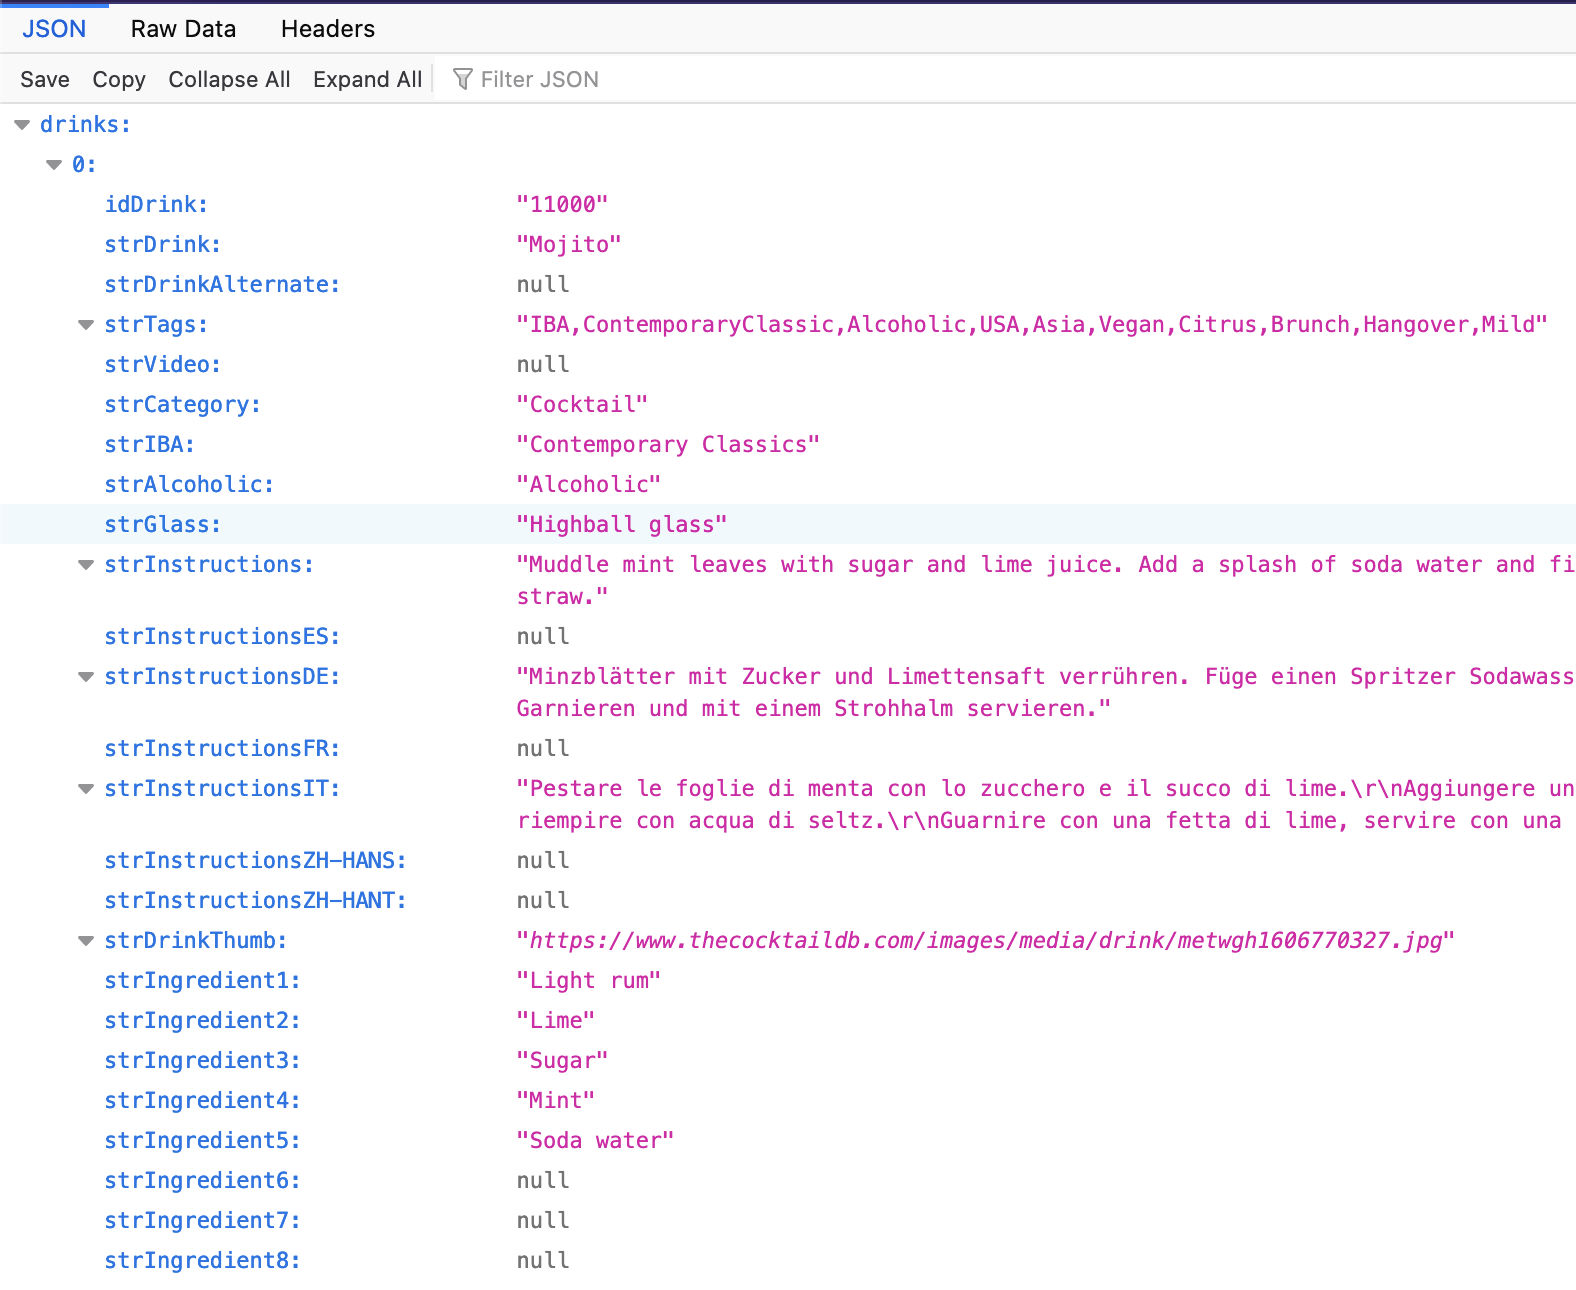This screenshot has height=1290, width=1576.
Task: Select the strIngredient4 key
Action: (202, 1100)
